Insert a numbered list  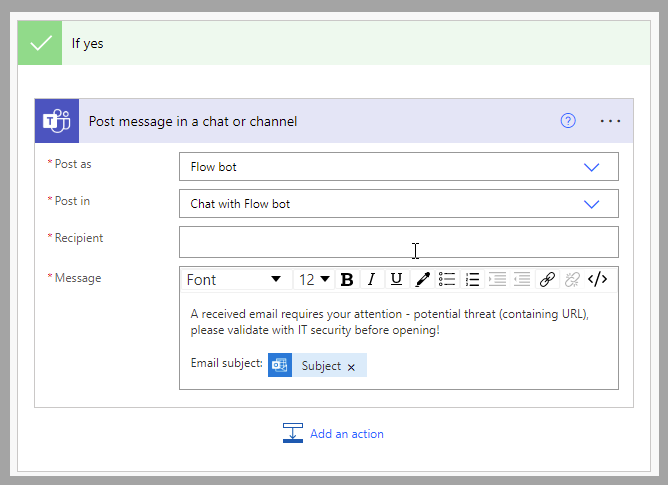coord(472,280)
